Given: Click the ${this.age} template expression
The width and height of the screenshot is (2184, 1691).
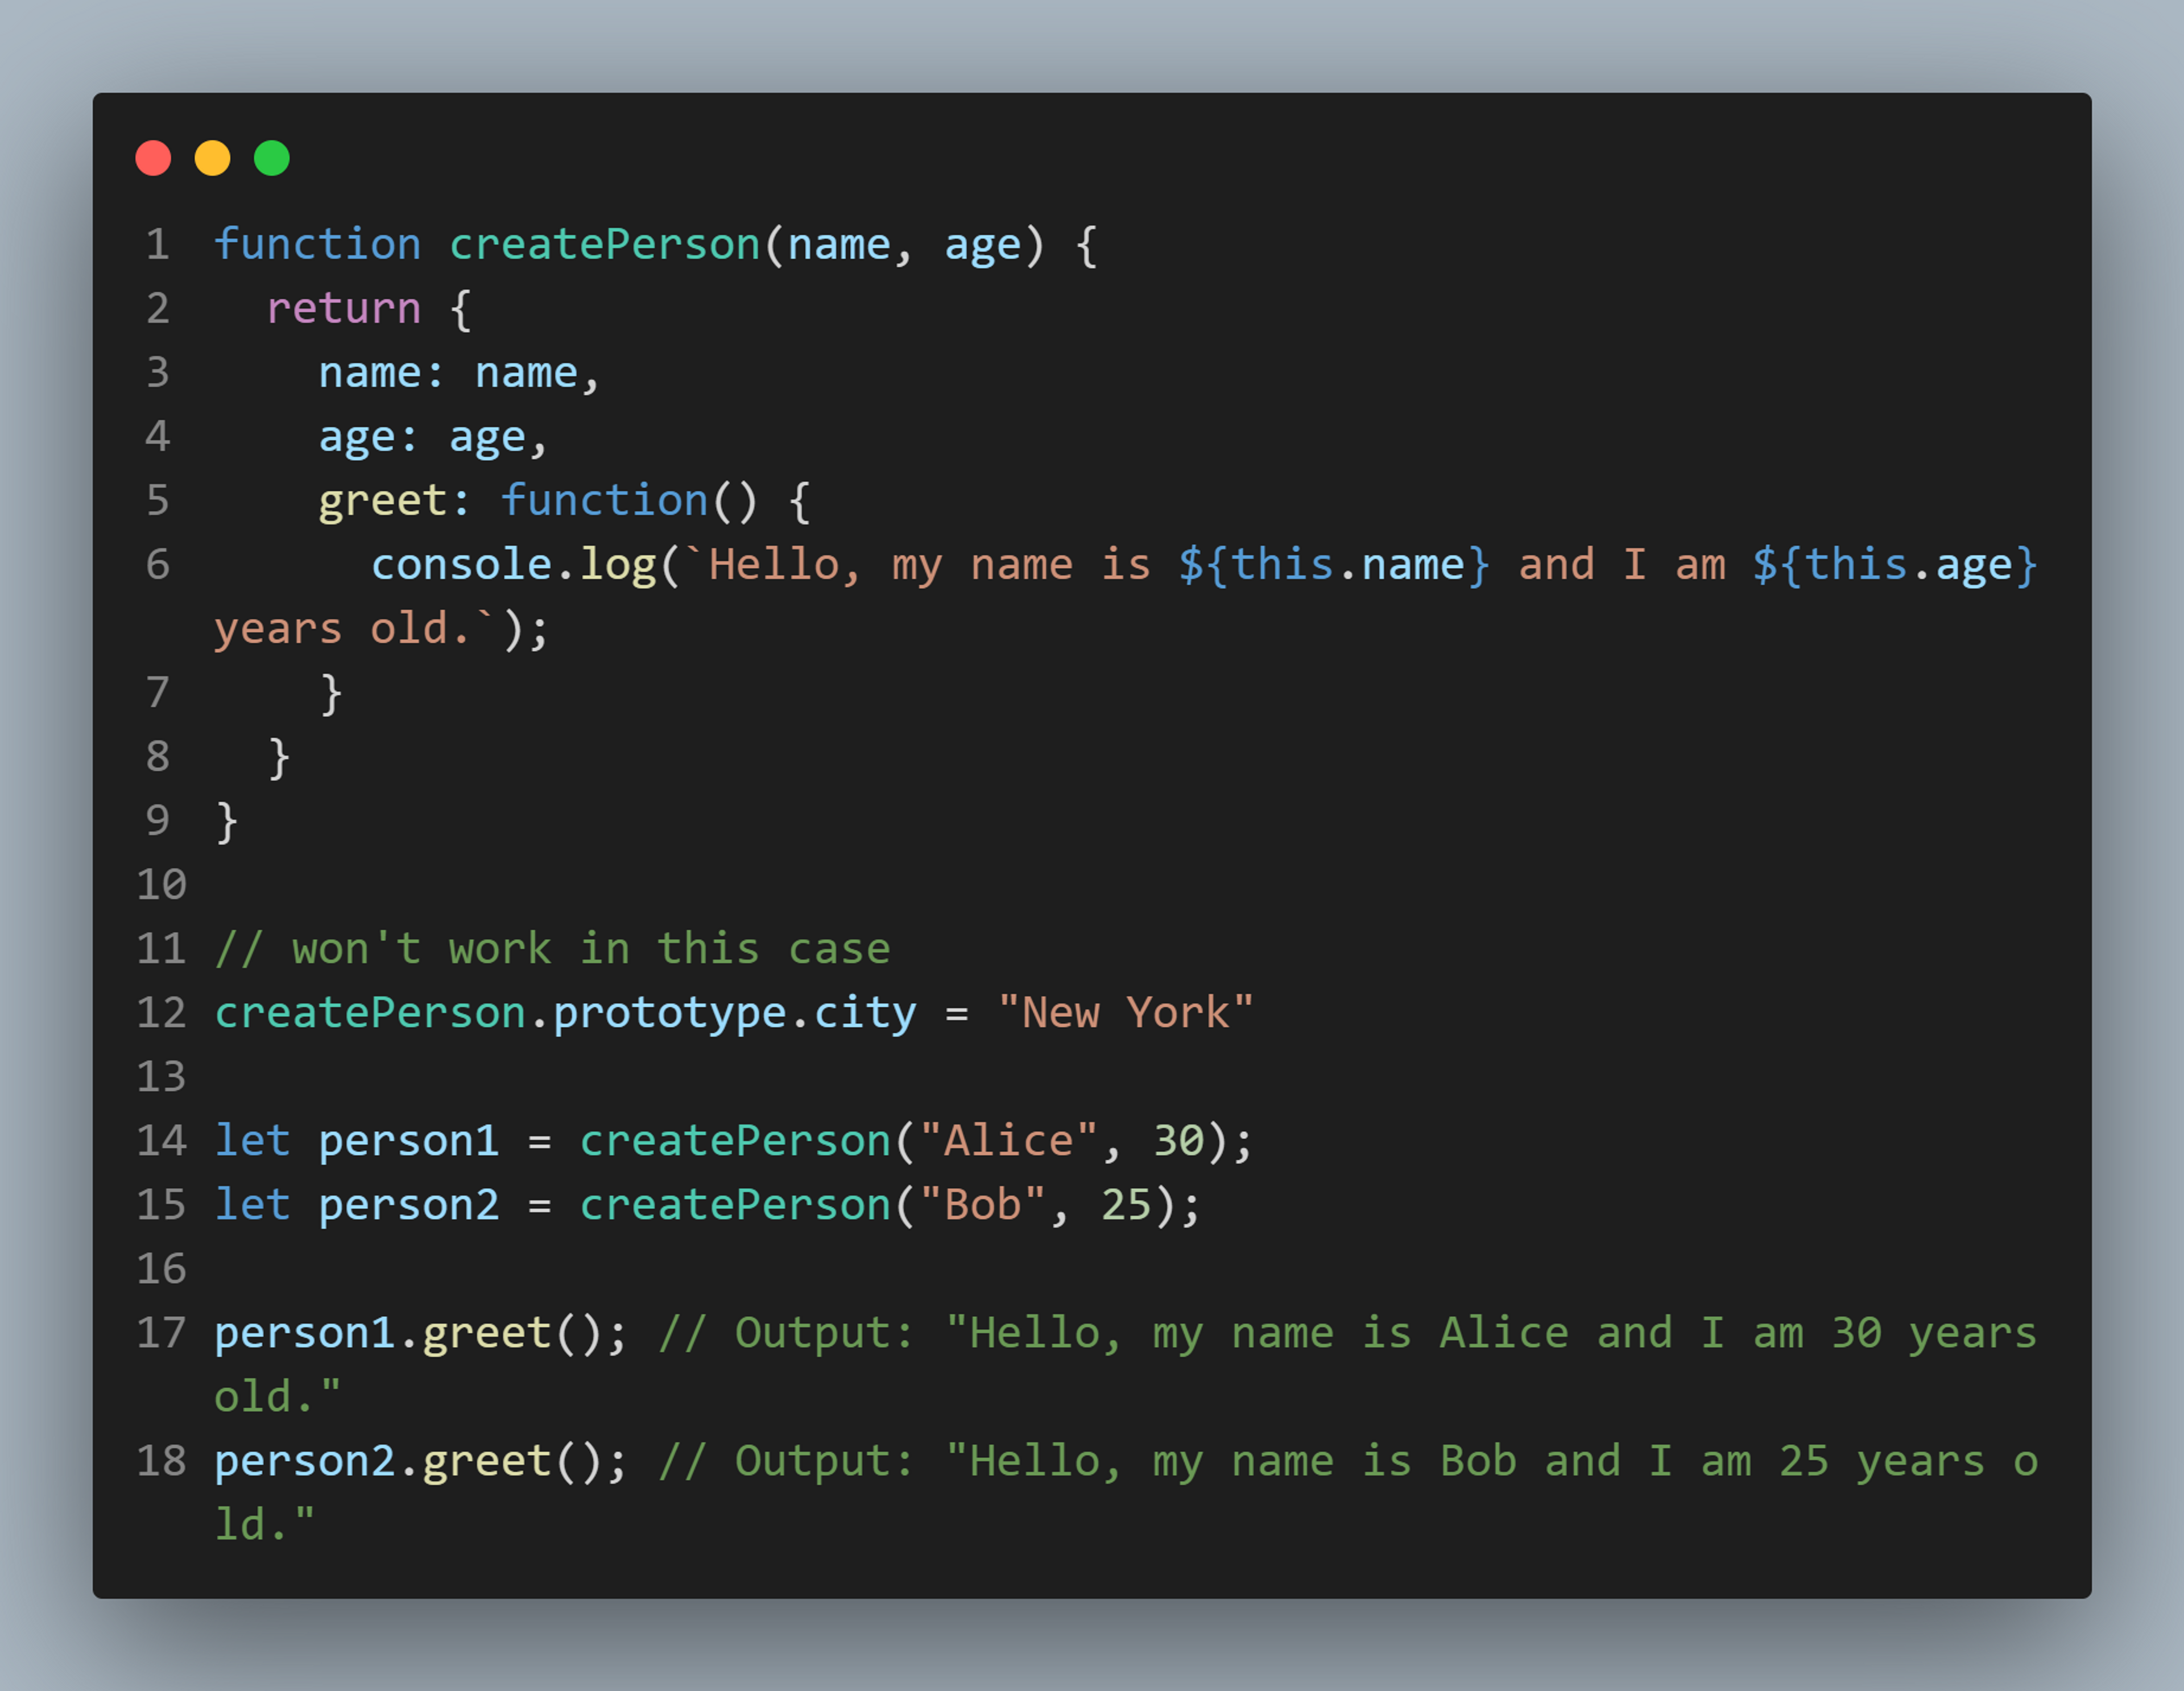Looking at the screenshot, I should pyautogui.click(x=1894, y=565).
